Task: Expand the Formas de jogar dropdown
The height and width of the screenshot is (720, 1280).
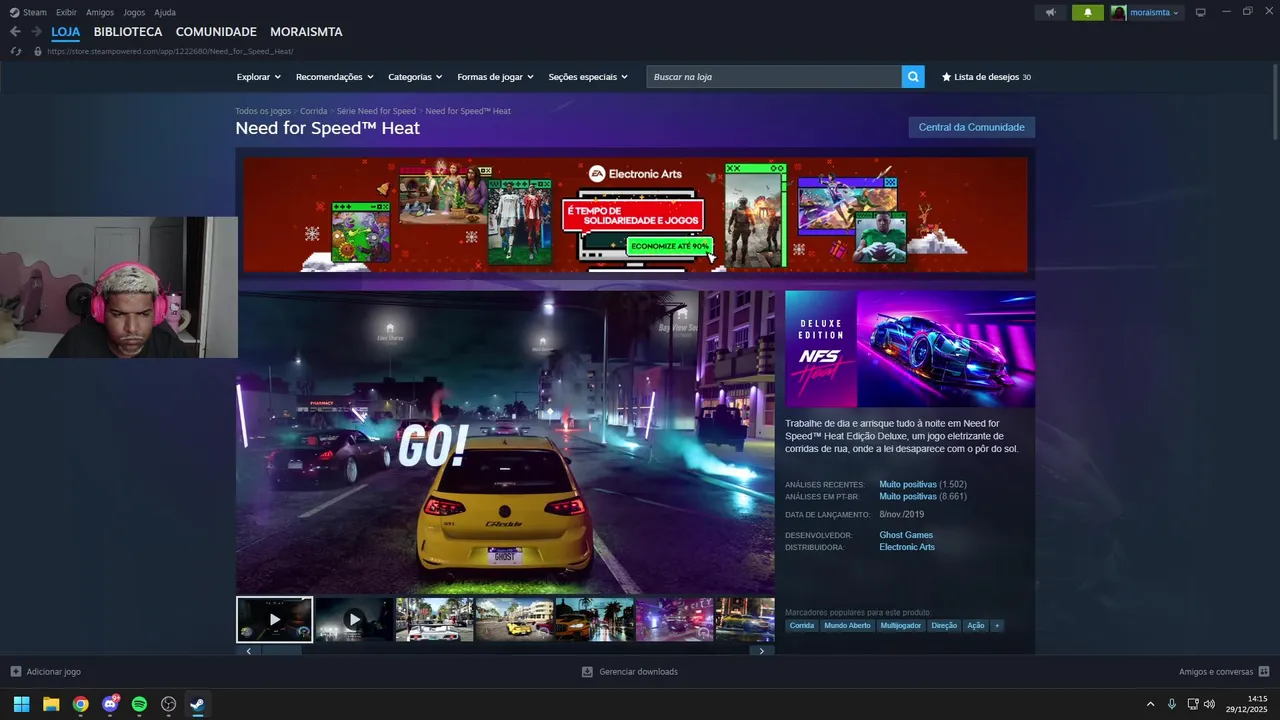Action: pos(495,77)
